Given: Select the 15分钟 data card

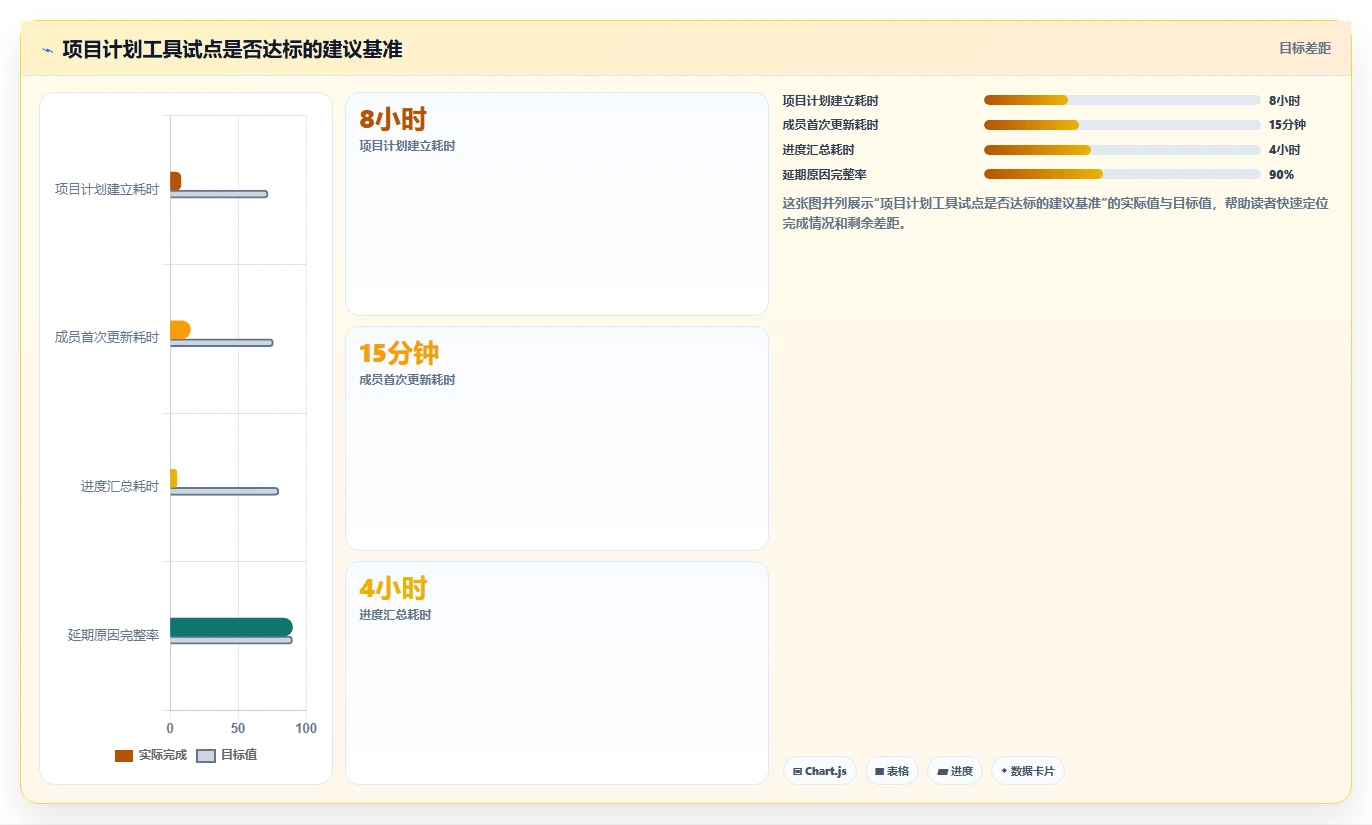Looking at the screenshot, I should [557, 438].
